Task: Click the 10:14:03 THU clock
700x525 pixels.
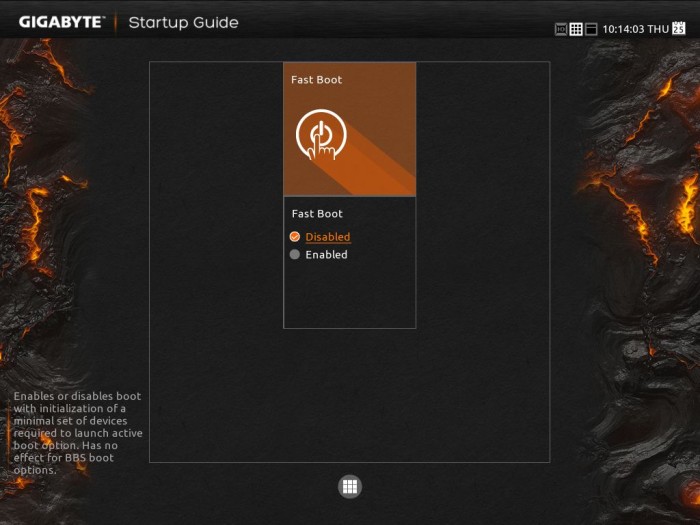Action: tap(636, 29)
